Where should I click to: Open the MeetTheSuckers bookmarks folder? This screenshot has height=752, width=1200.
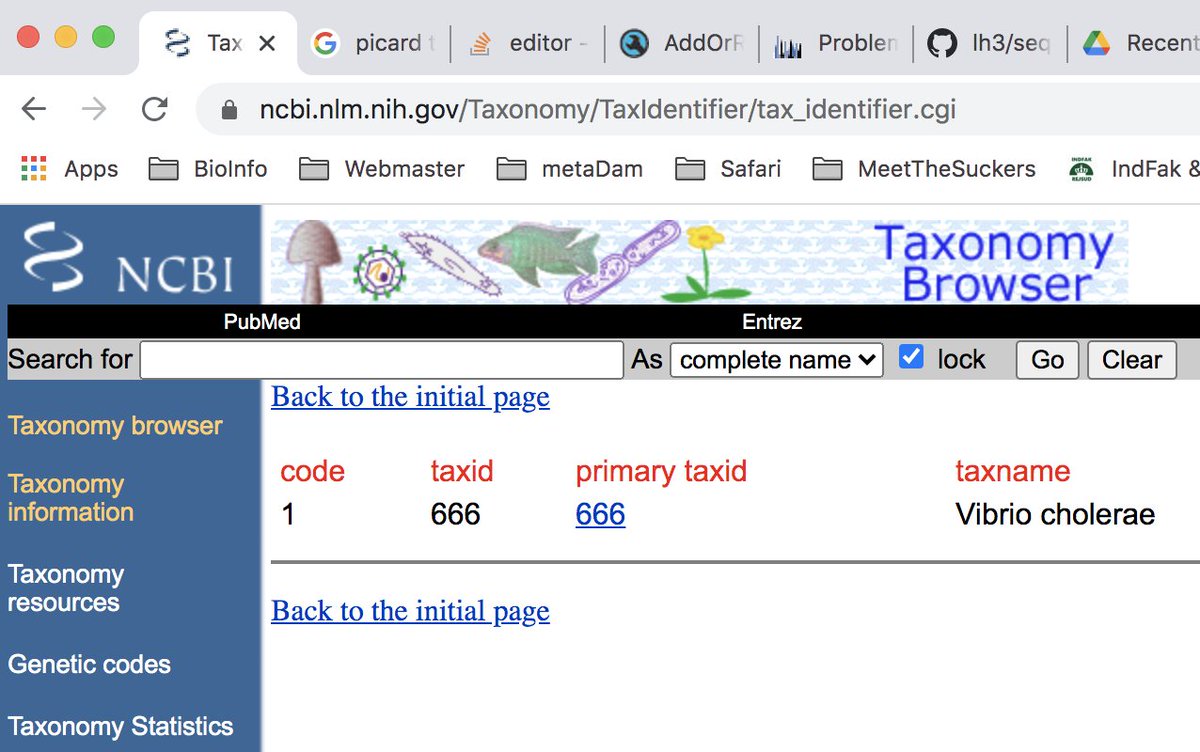pyautogui.click(x=924, y=169)
